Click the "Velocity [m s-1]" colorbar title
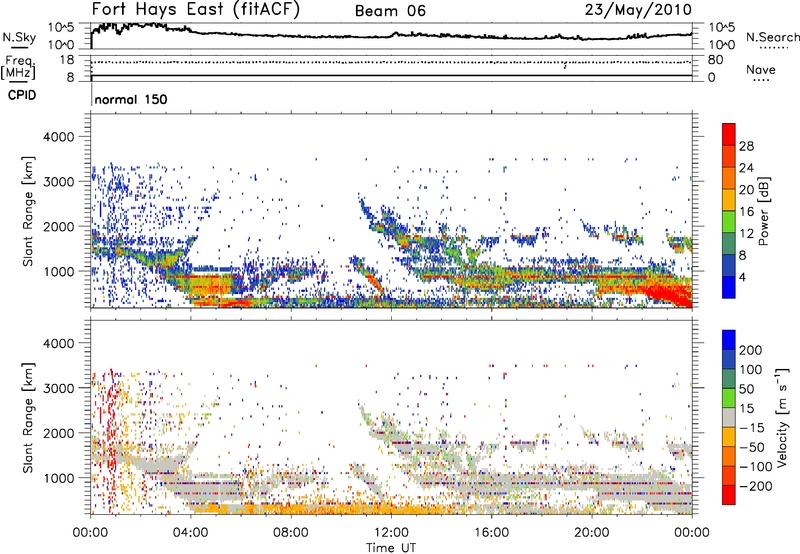800x554 pixels. (x=782, y=417)
